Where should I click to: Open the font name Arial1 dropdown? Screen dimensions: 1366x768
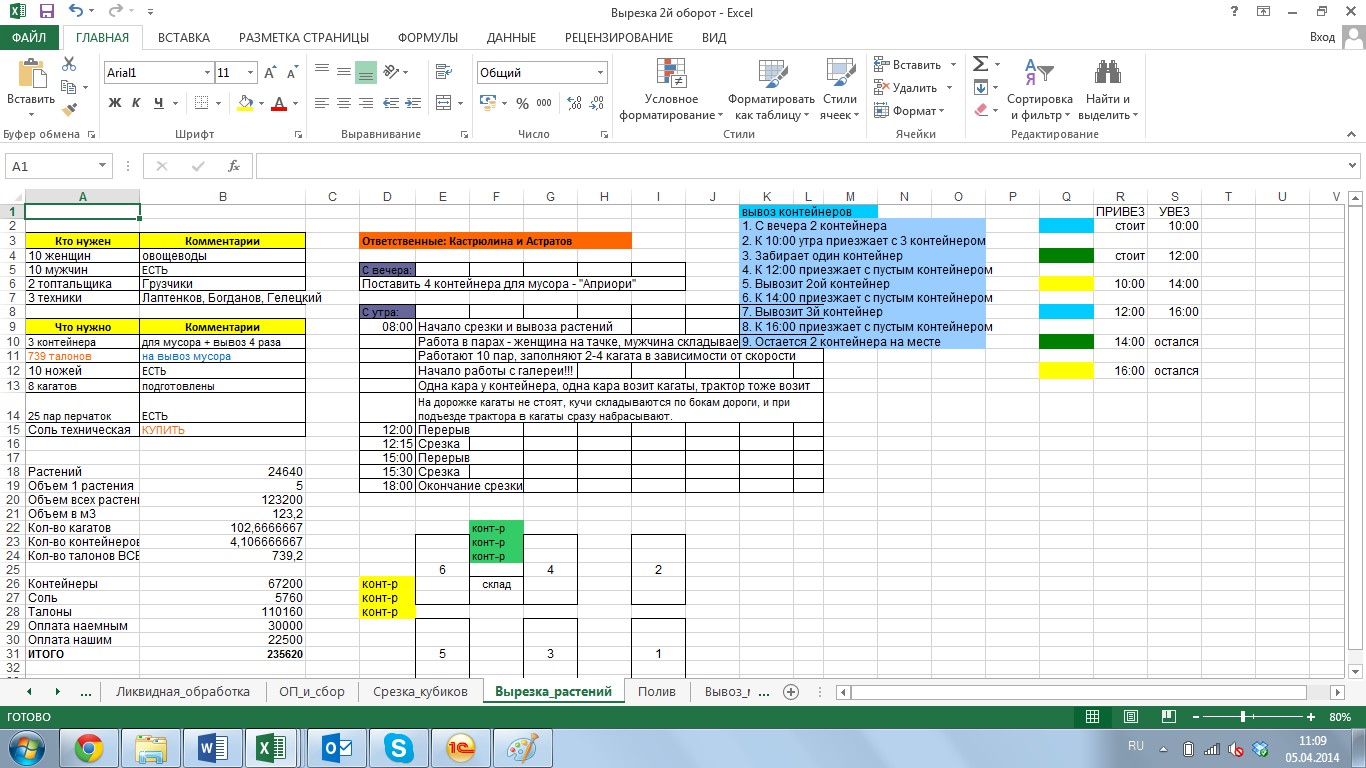[x=208, y=73]
